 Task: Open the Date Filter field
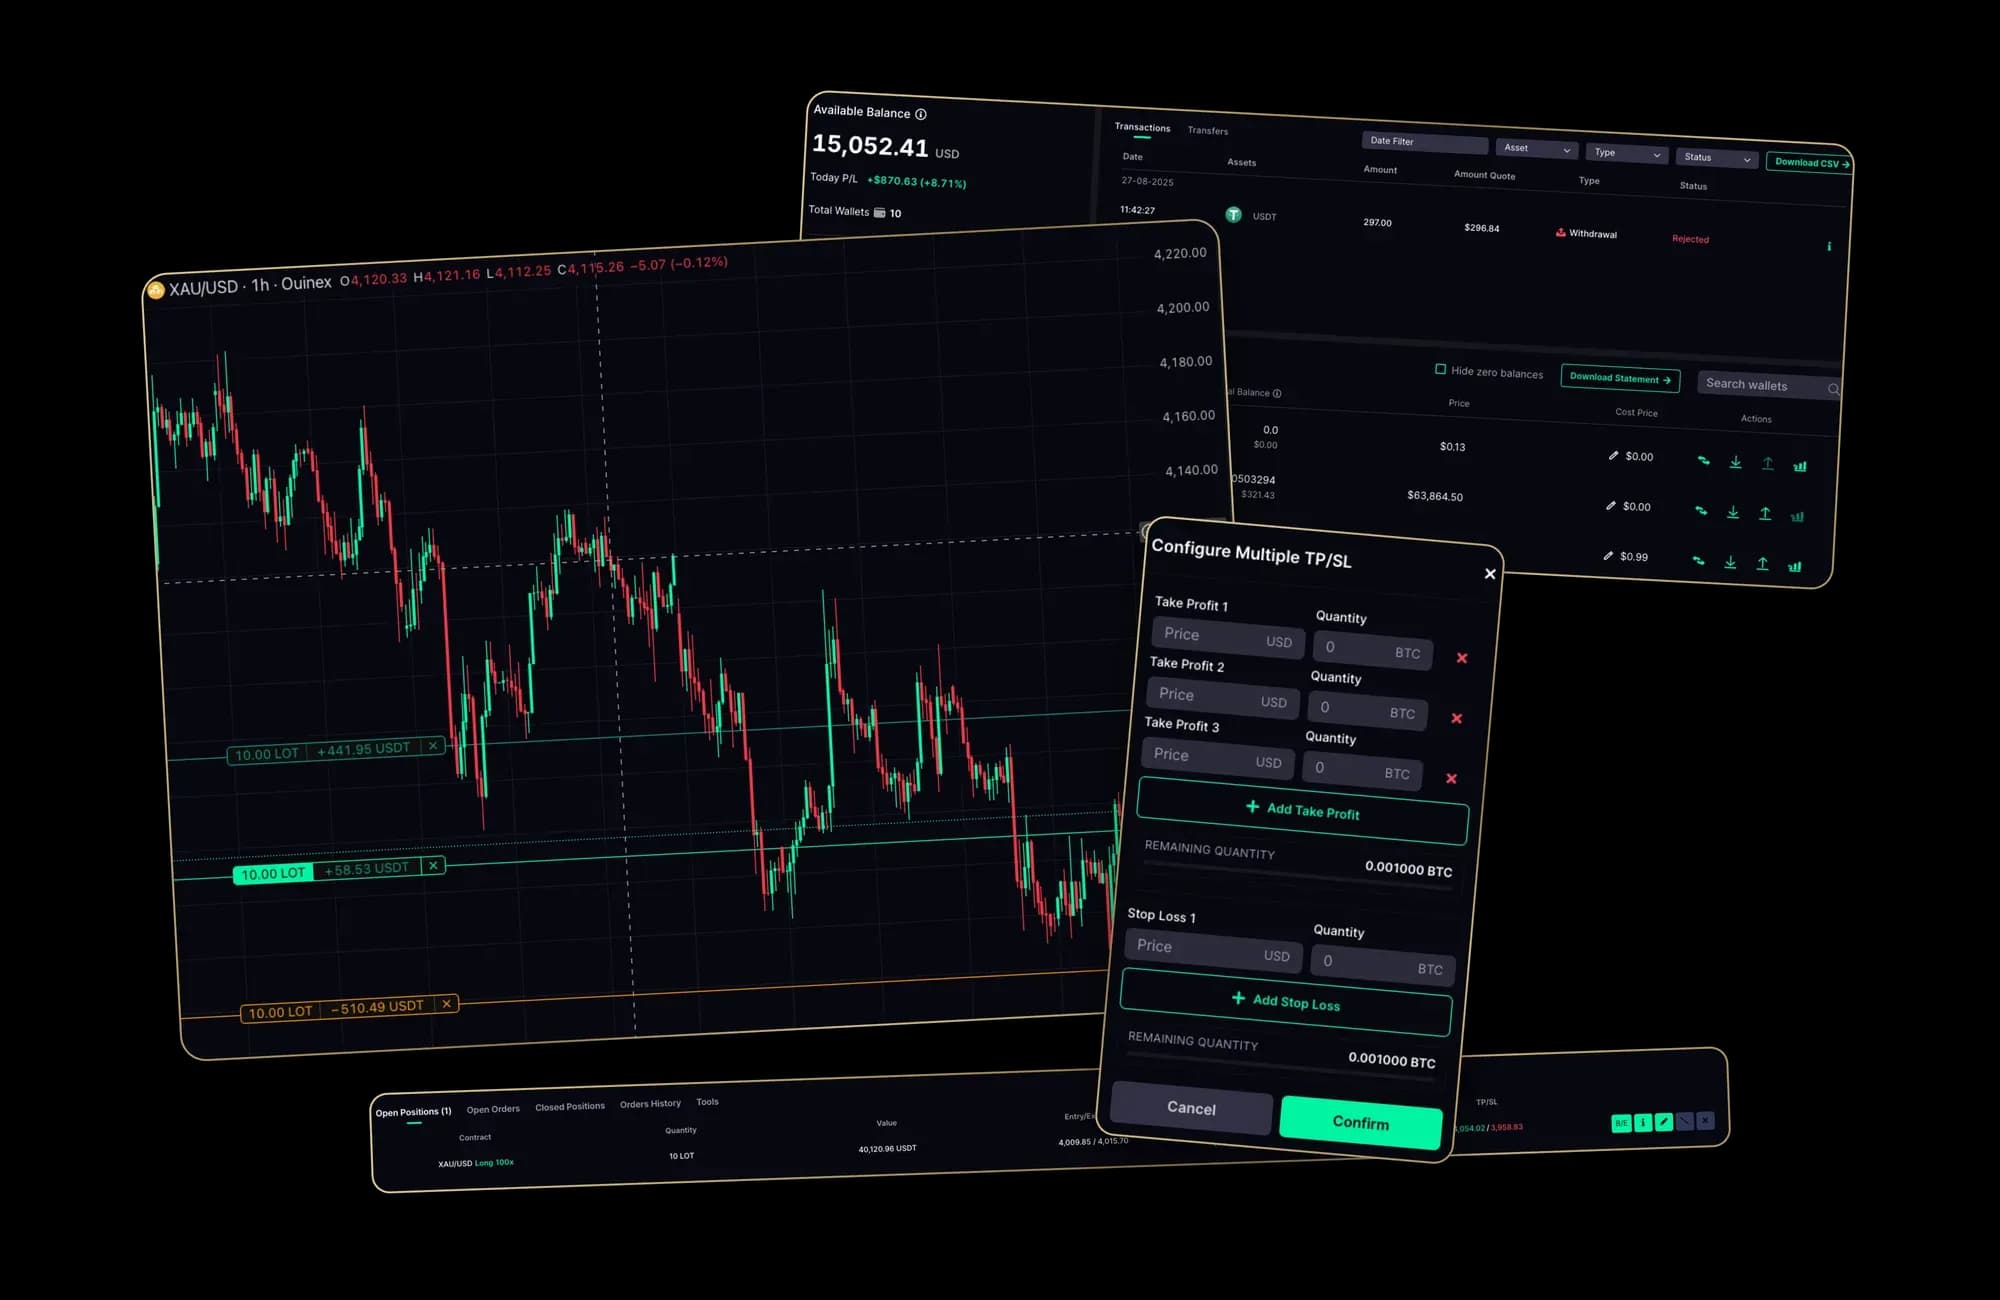pyautogui.click(x=1425, y=142)
